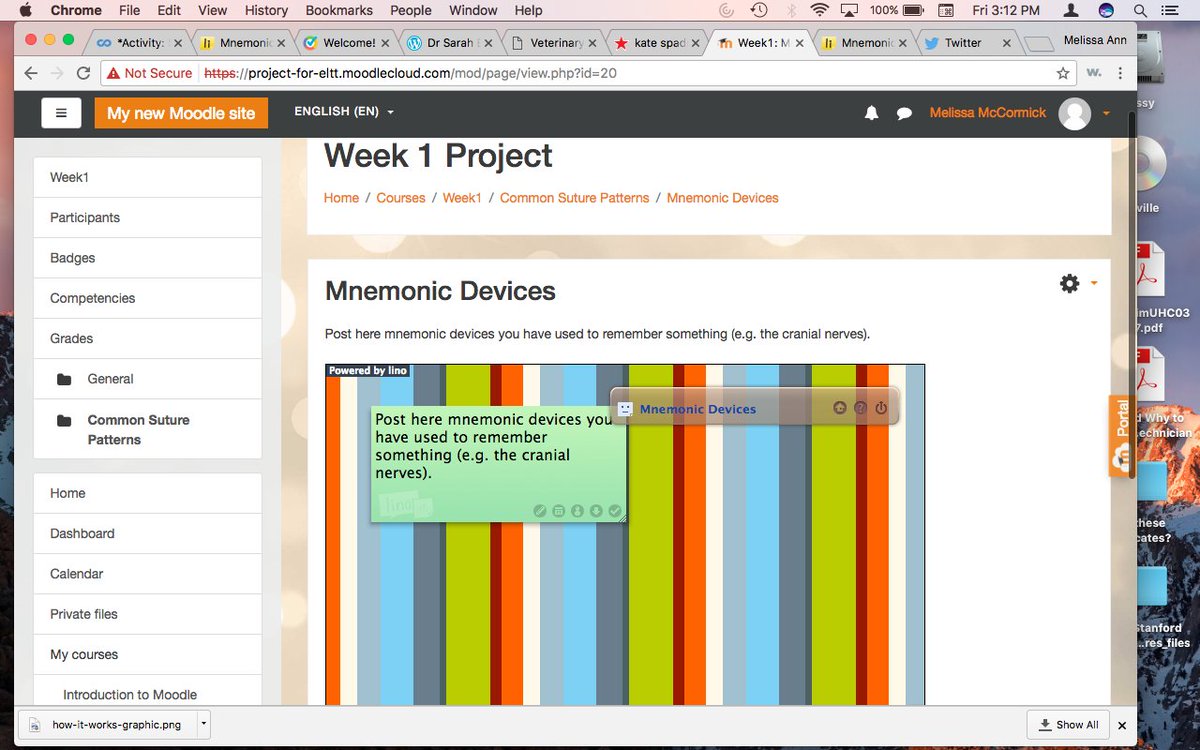Open the messages speech bubble icon
This screenshot has width=1200, height=750.
[904, 113]
